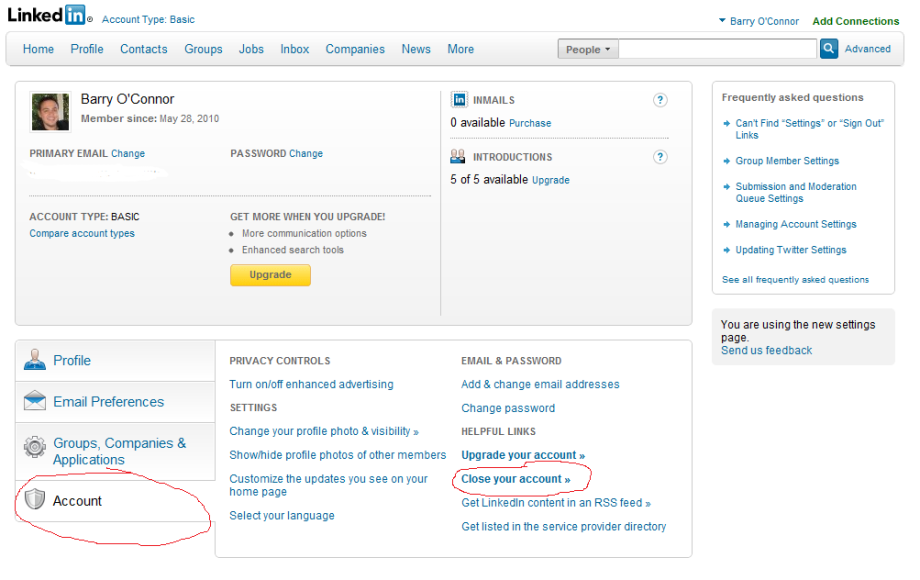Open the Introductions help question-mark icon
920x580 pixels.
coord(660,157)
